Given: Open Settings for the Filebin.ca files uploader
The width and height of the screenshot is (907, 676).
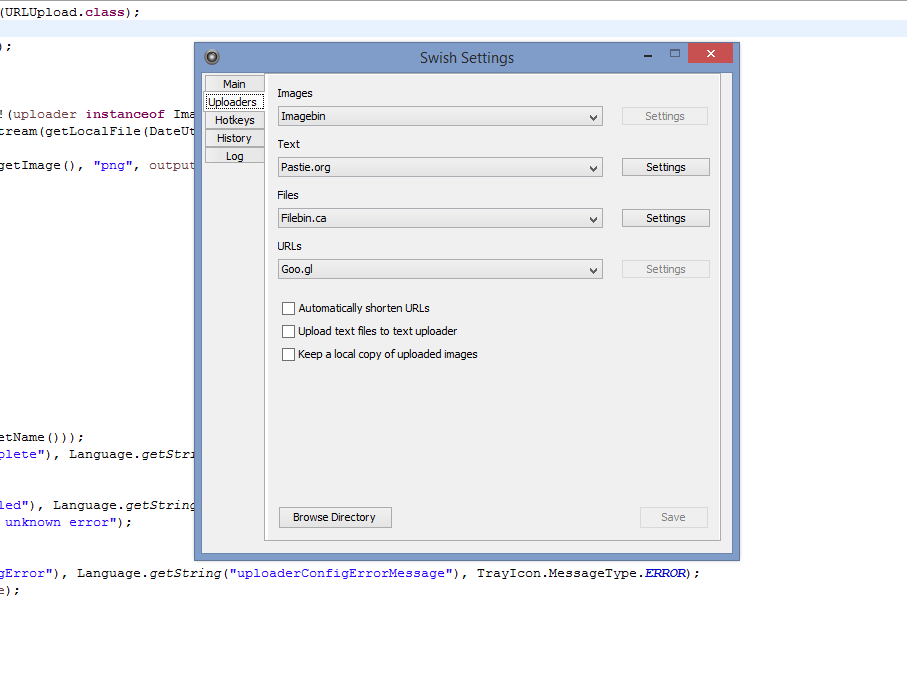Looking at the screenshot, I should [666, 218].
